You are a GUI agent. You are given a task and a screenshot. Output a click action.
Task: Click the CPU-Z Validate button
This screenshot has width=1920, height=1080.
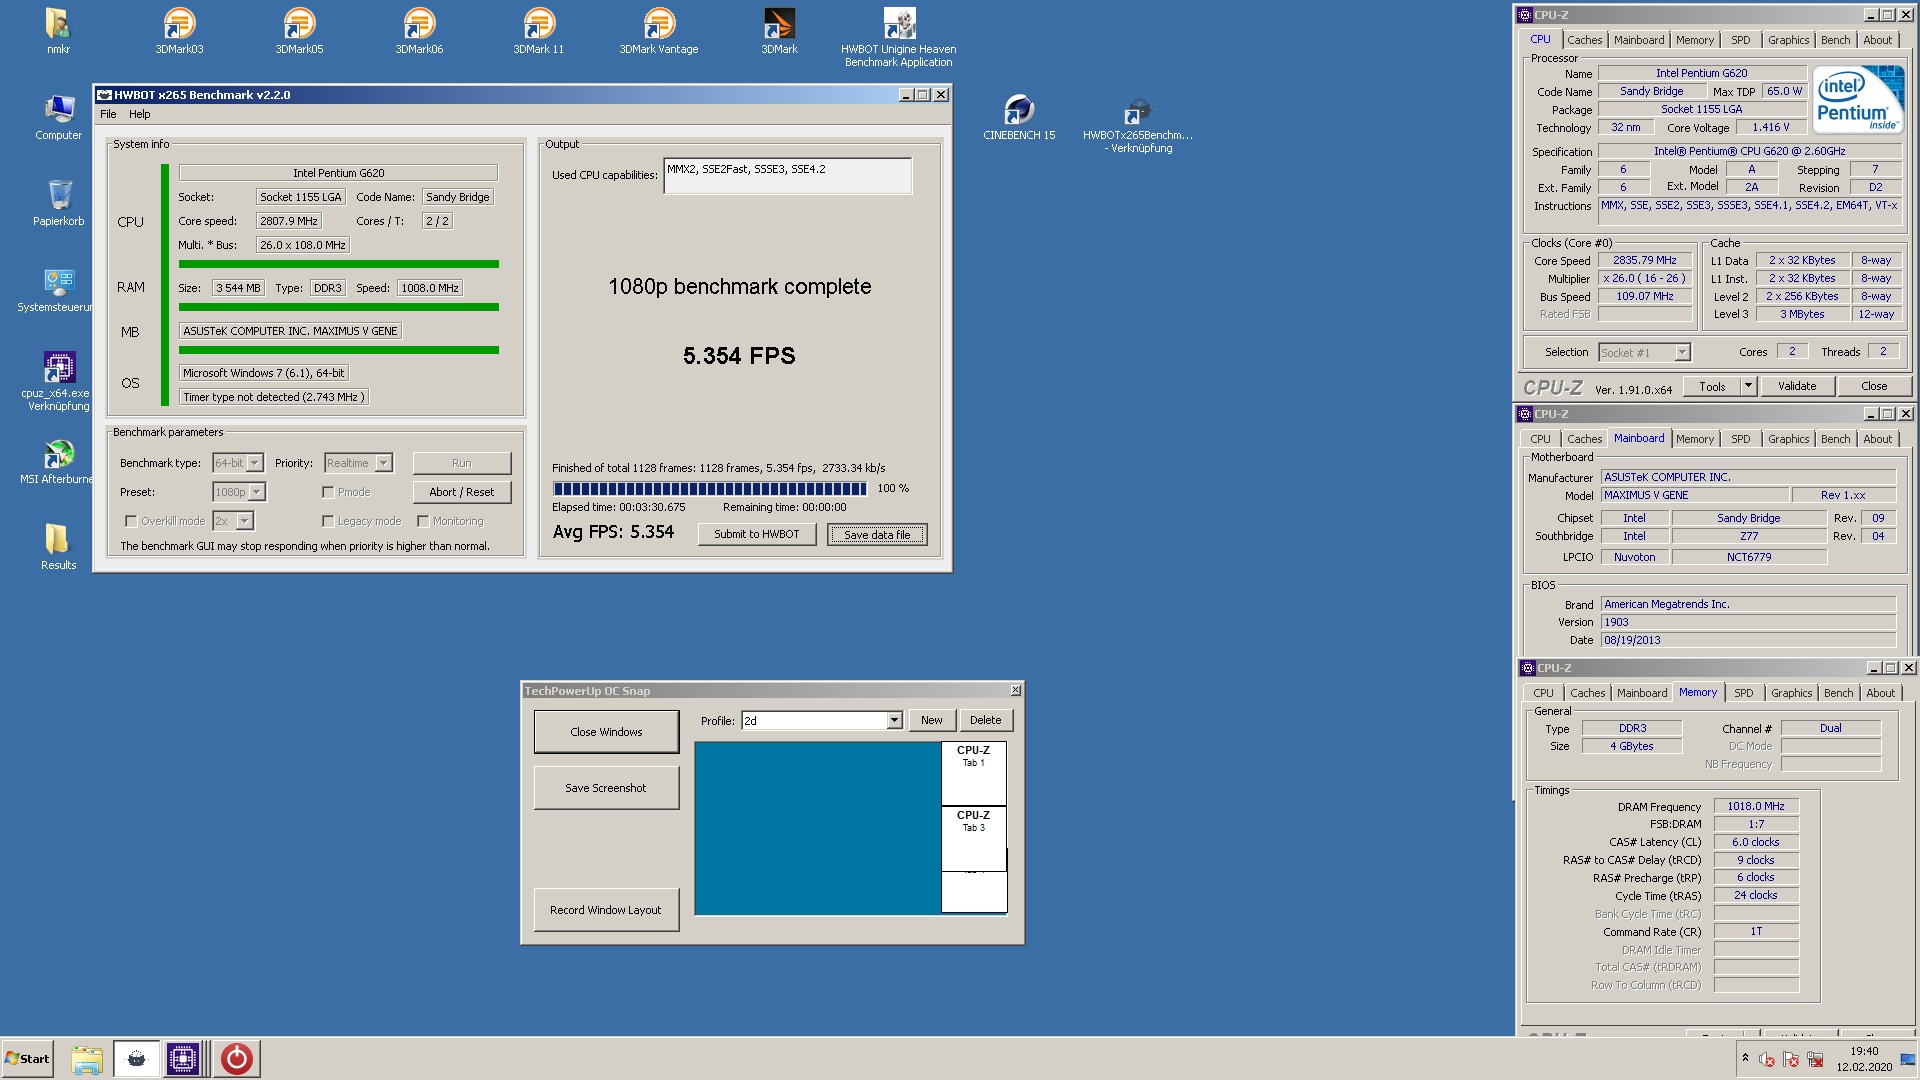coord(1796,386)
